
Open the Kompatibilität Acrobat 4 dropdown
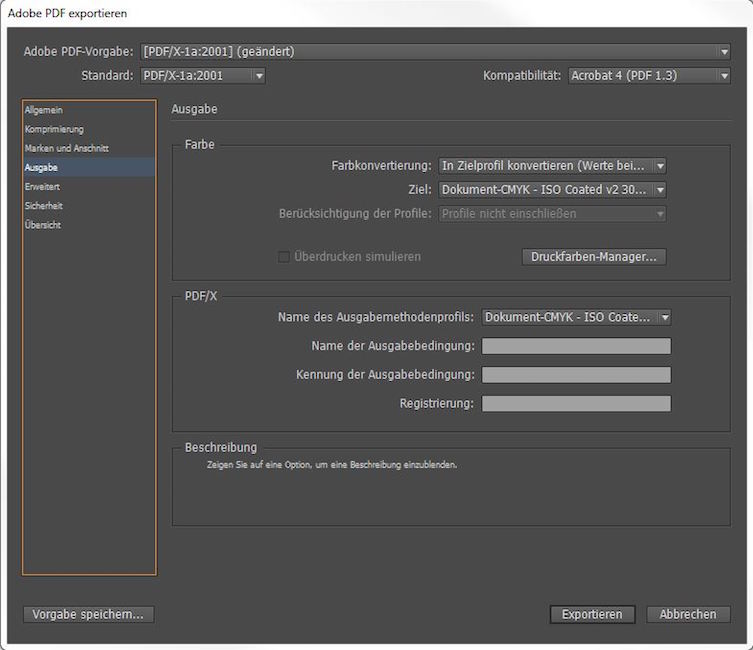tap(649, 76)
